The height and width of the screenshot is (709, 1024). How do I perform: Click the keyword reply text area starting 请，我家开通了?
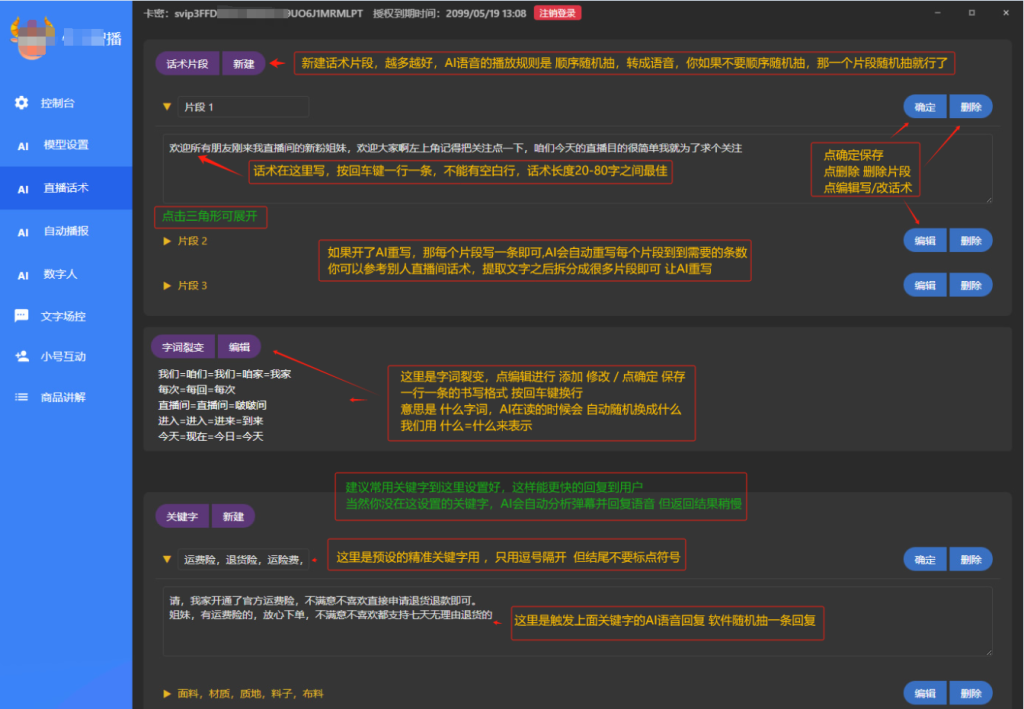tap(577, 621)
